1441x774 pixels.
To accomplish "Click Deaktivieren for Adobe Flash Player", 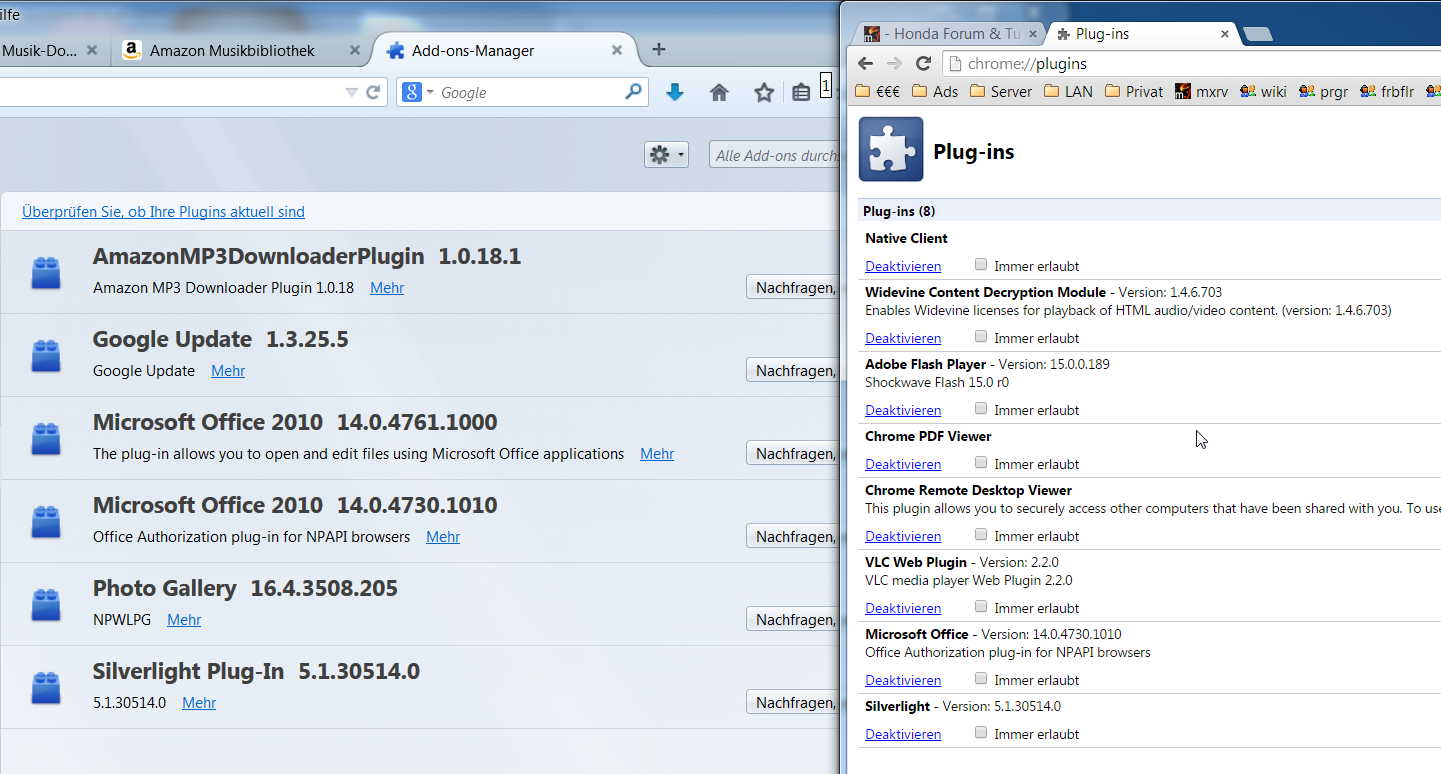I will point(903,410).
